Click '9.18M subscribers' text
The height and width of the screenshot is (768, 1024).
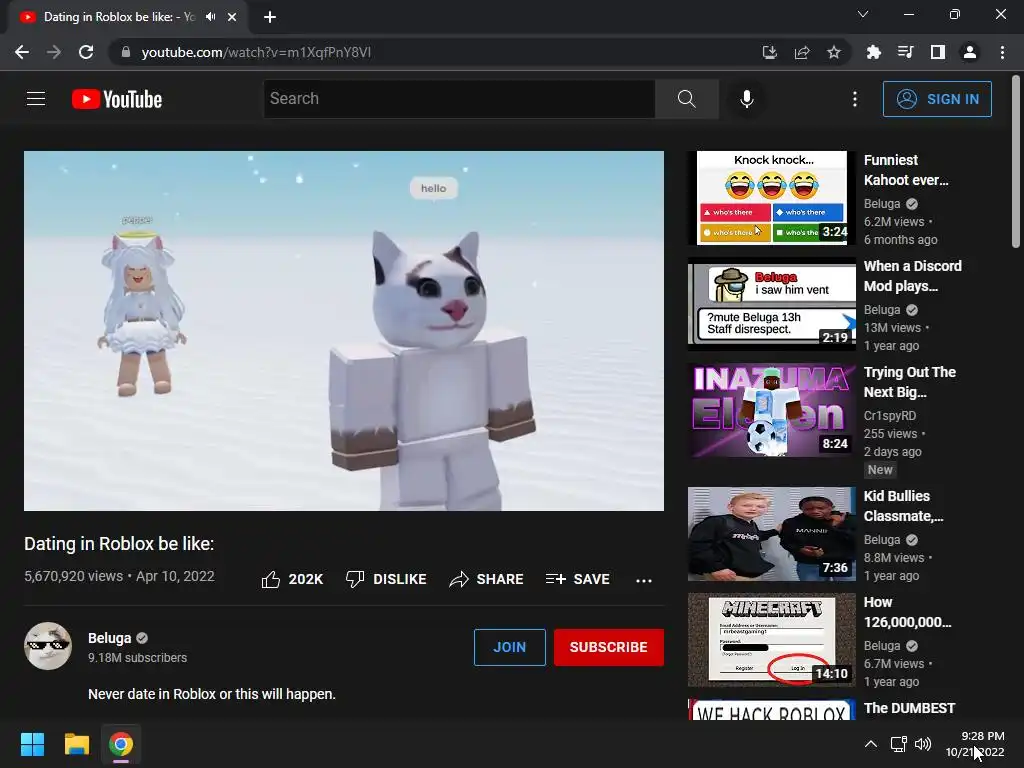pyautogui.click(x=137, y=658)
